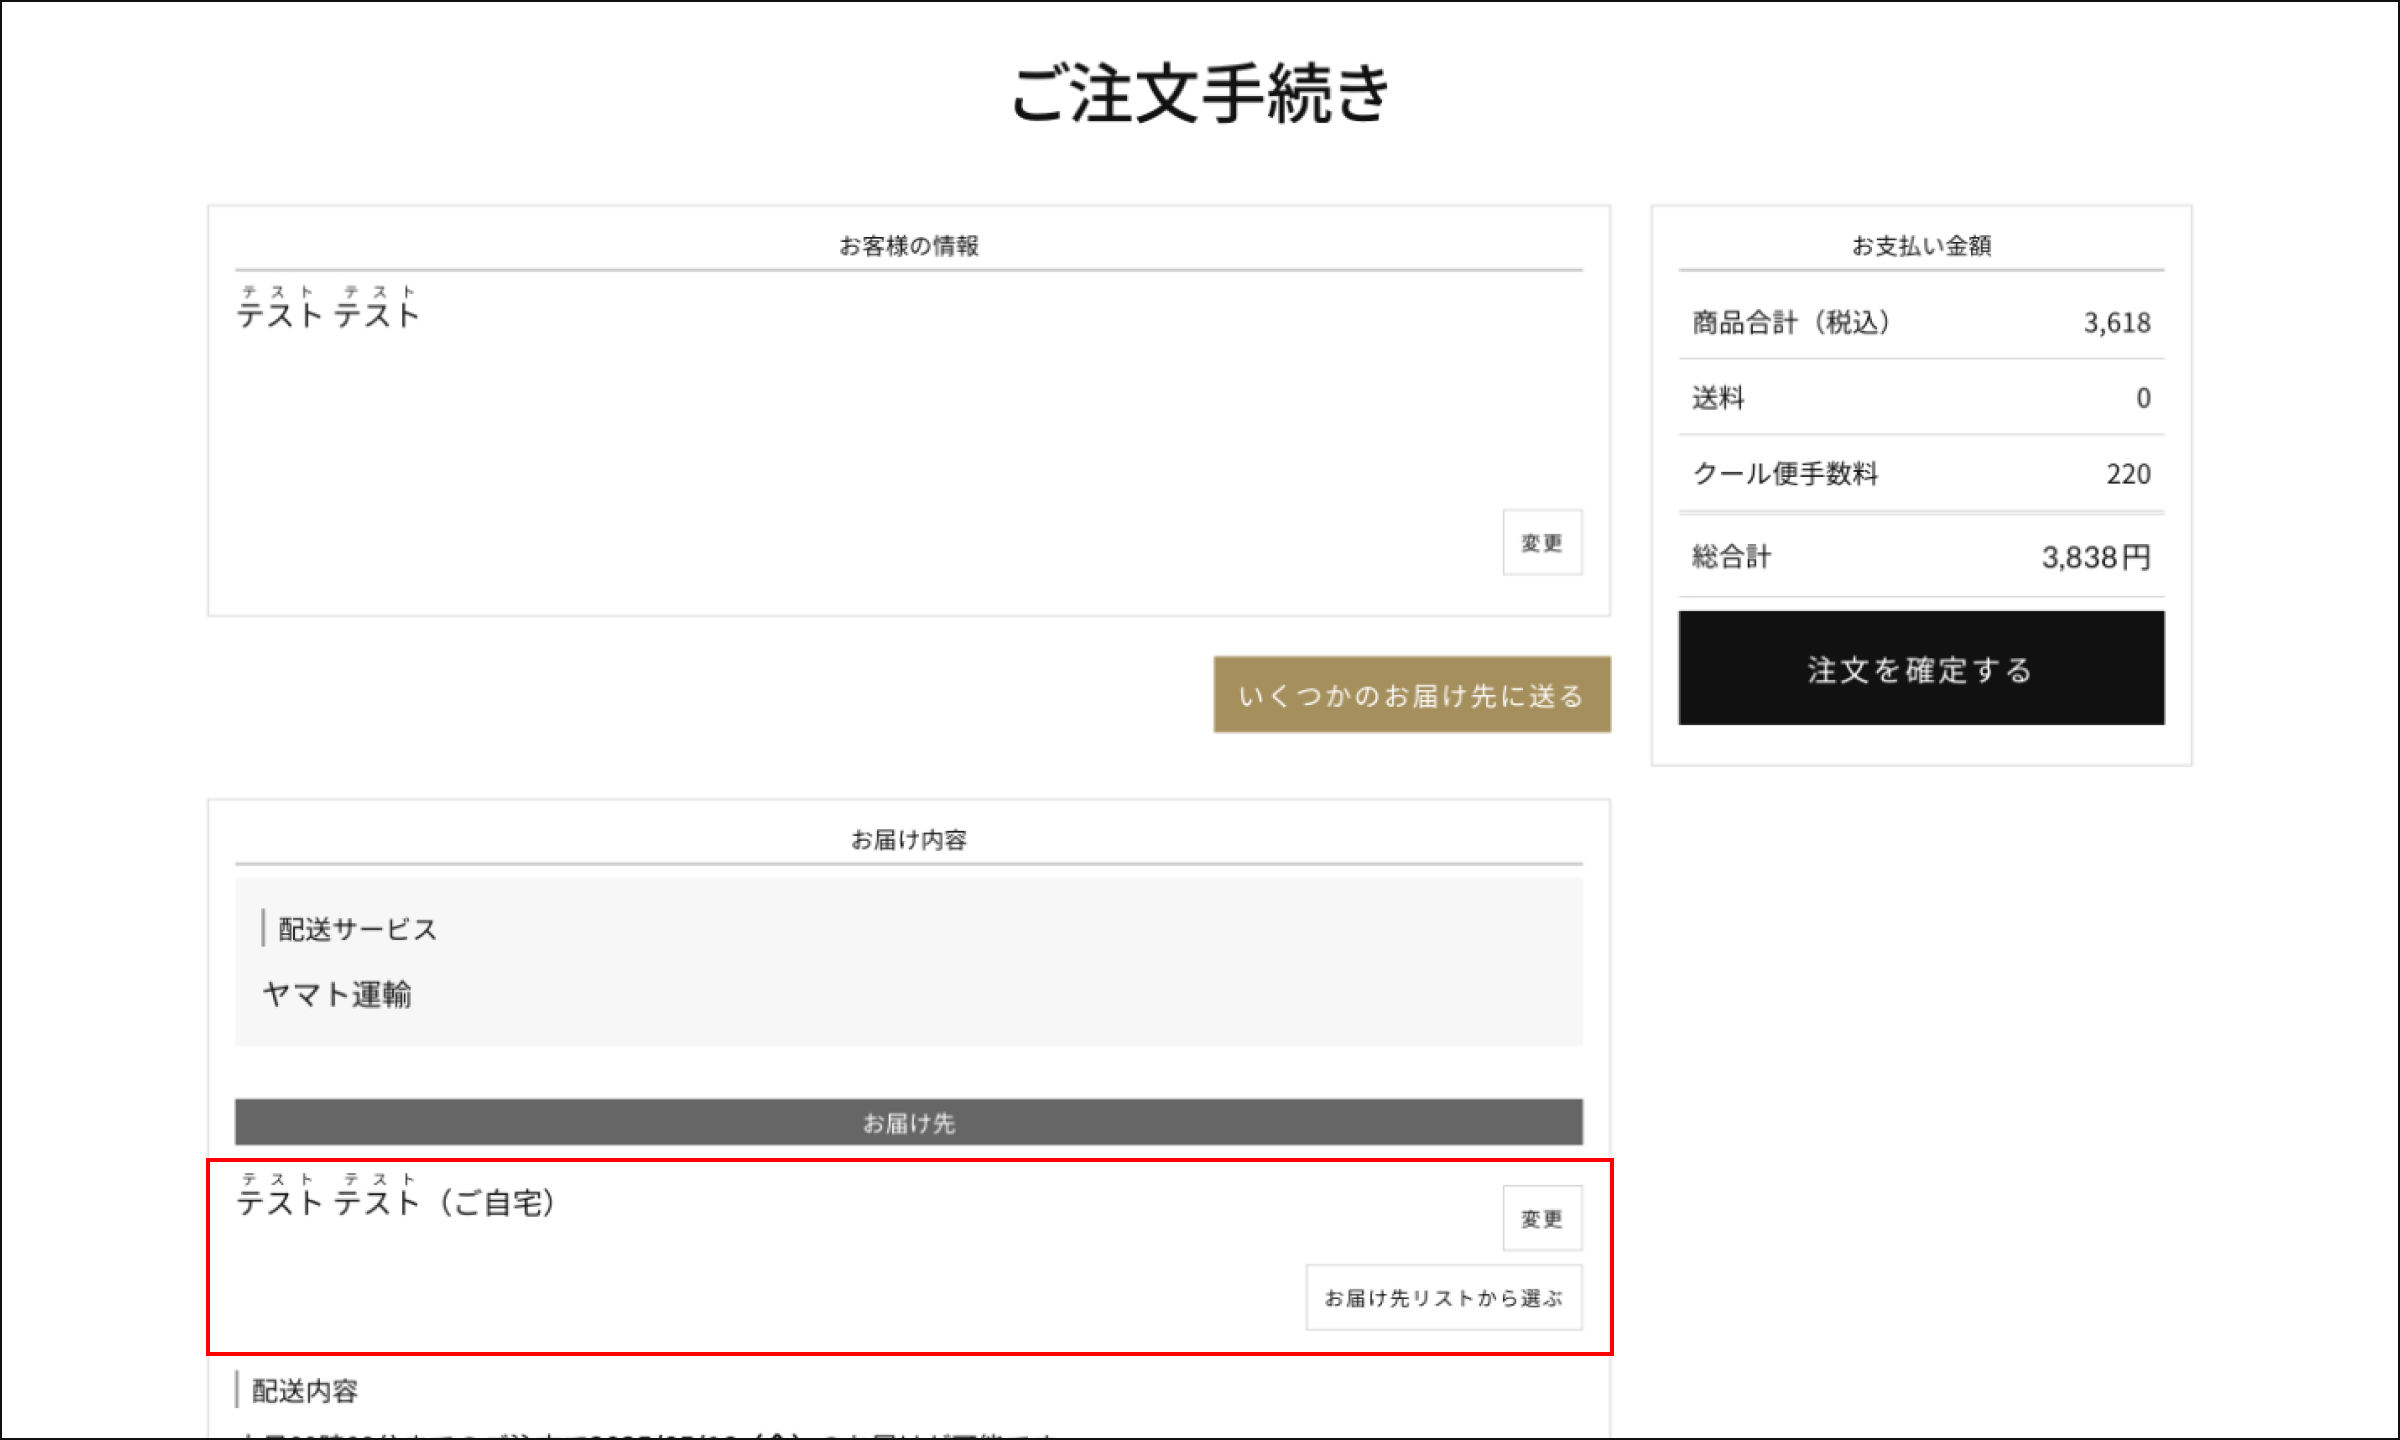Click the クール便手数料 row label
2400x1440 pixels.
point(1785,474)
